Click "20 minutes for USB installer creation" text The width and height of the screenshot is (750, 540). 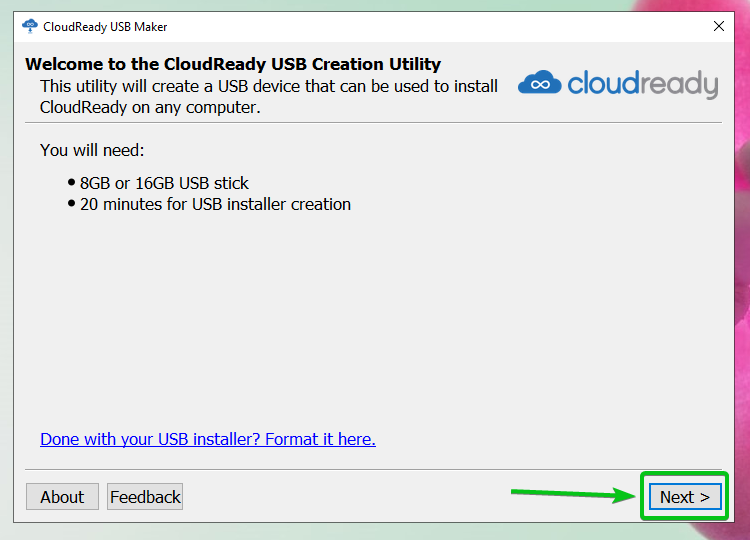pos(216,205)
